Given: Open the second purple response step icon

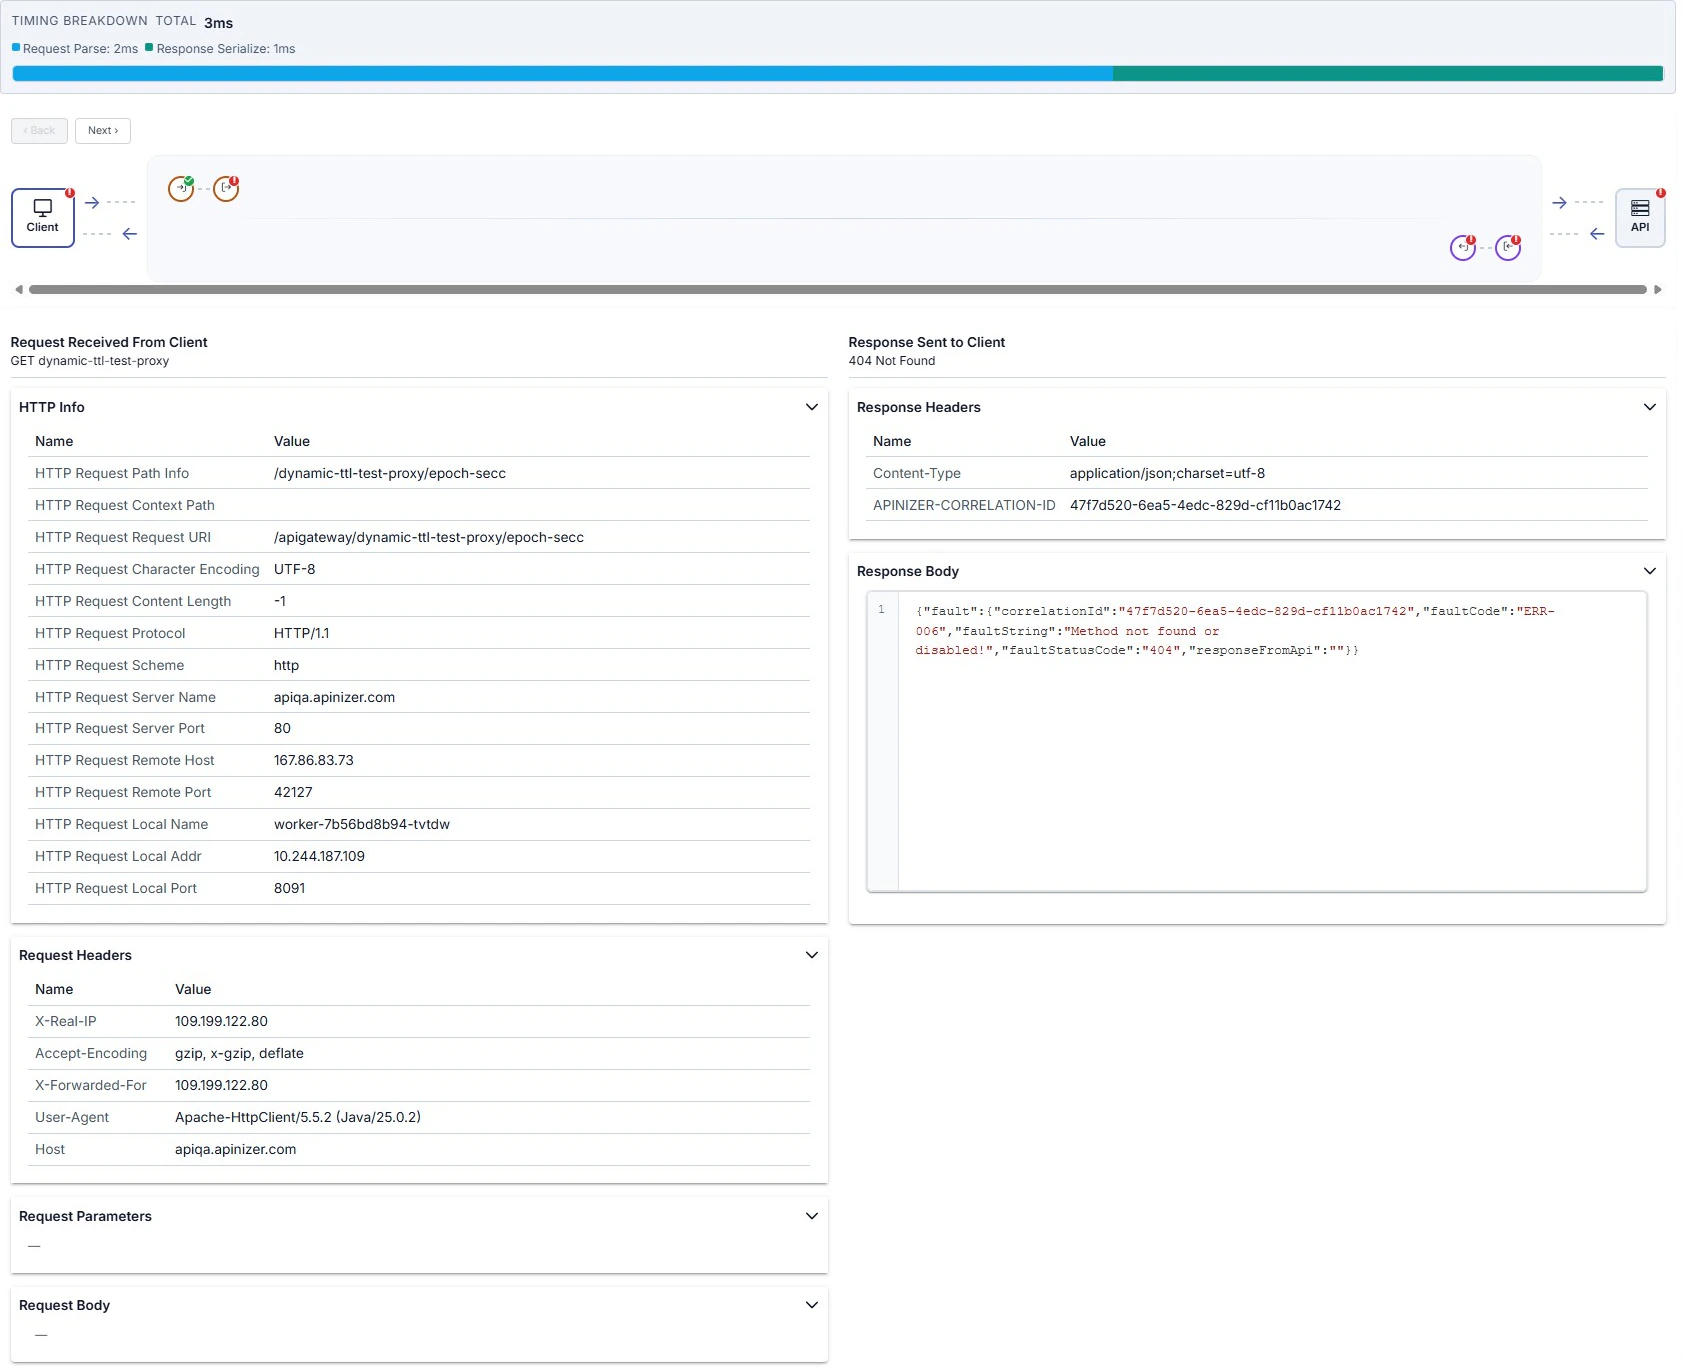Looking at the screenshot, I should tap(1509, 248).
